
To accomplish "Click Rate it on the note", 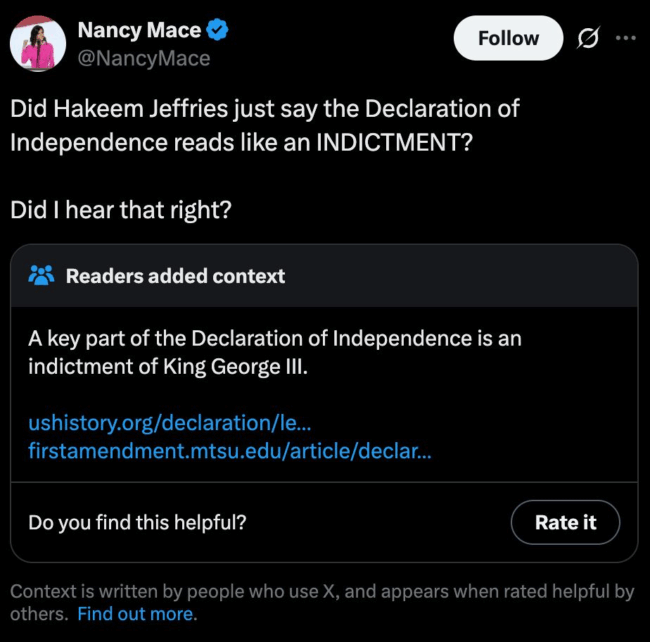I will (x=565, y=522).
